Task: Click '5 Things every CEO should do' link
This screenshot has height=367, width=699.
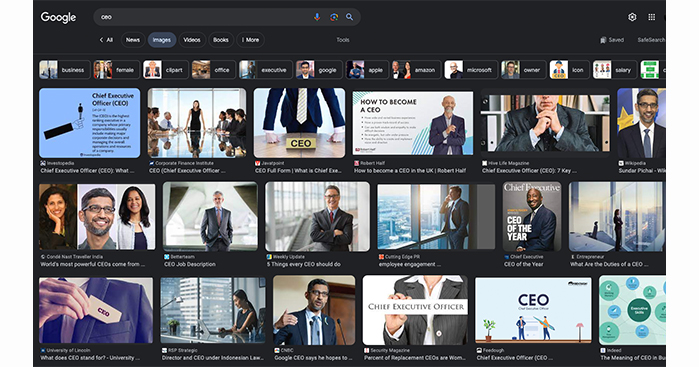Action: [304, 264]
